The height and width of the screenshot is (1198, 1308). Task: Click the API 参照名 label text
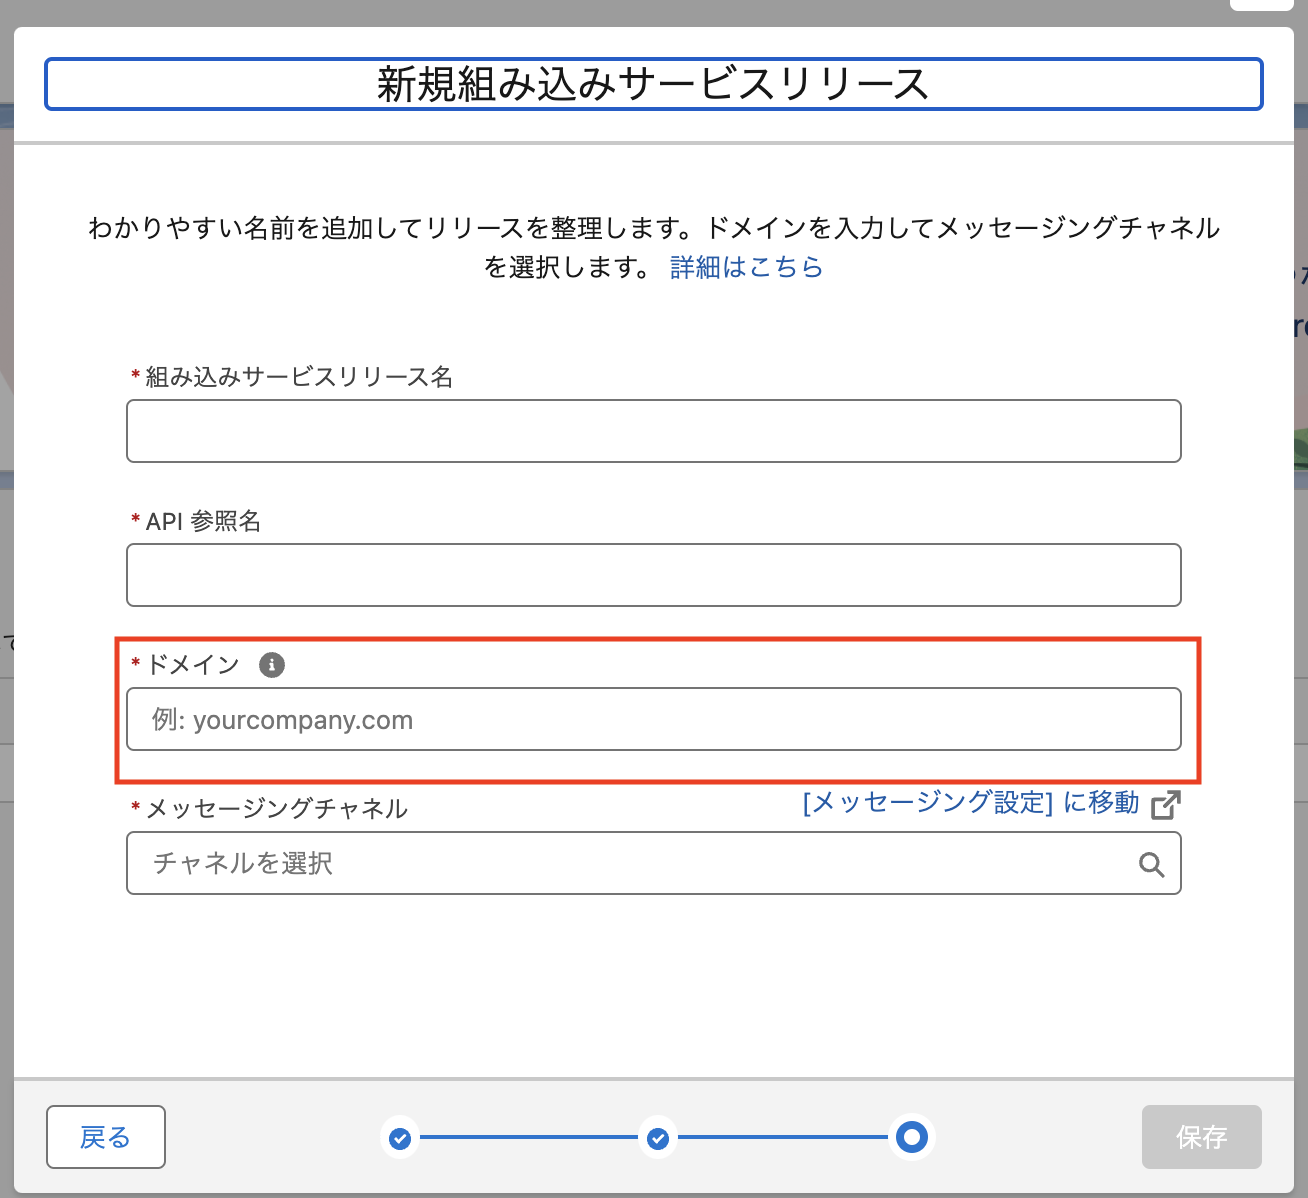click(x=203, y=521)
